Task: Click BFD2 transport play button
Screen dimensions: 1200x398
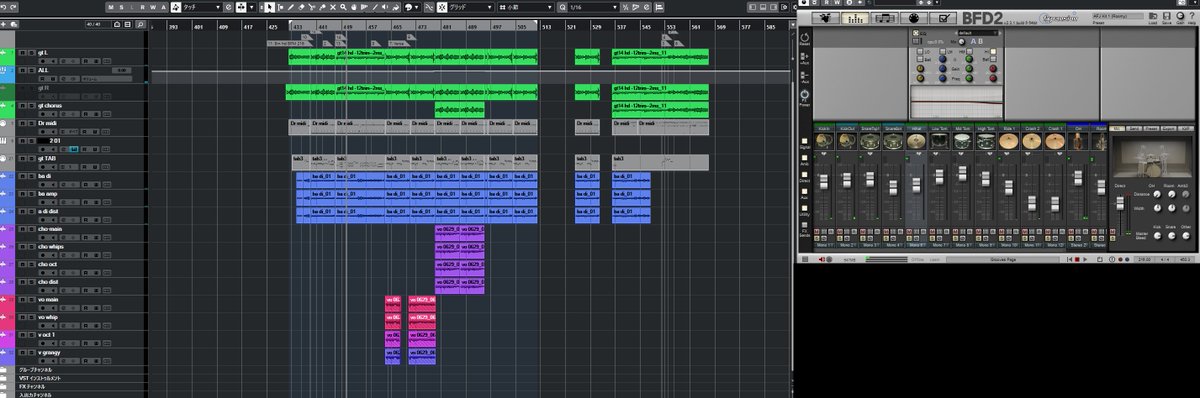Action: [1085, 259]
